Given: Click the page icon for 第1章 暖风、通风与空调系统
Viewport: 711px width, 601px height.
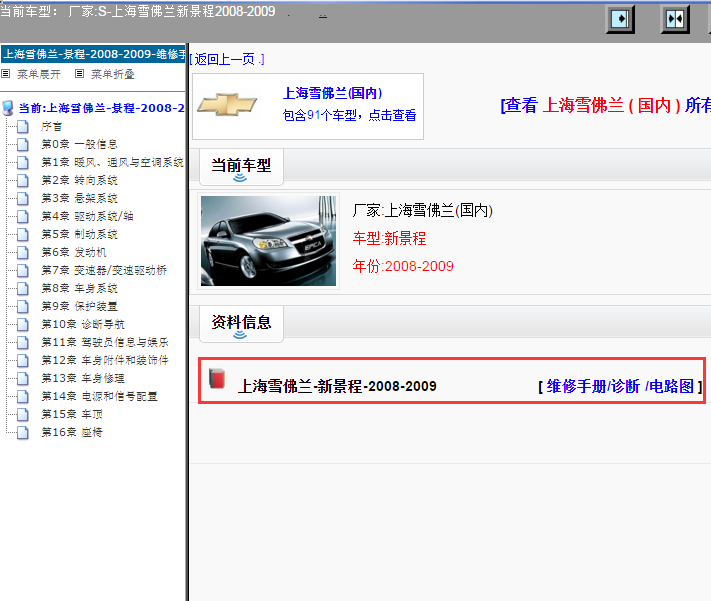Looking at the screenshot, I should [x=23, y=162].
